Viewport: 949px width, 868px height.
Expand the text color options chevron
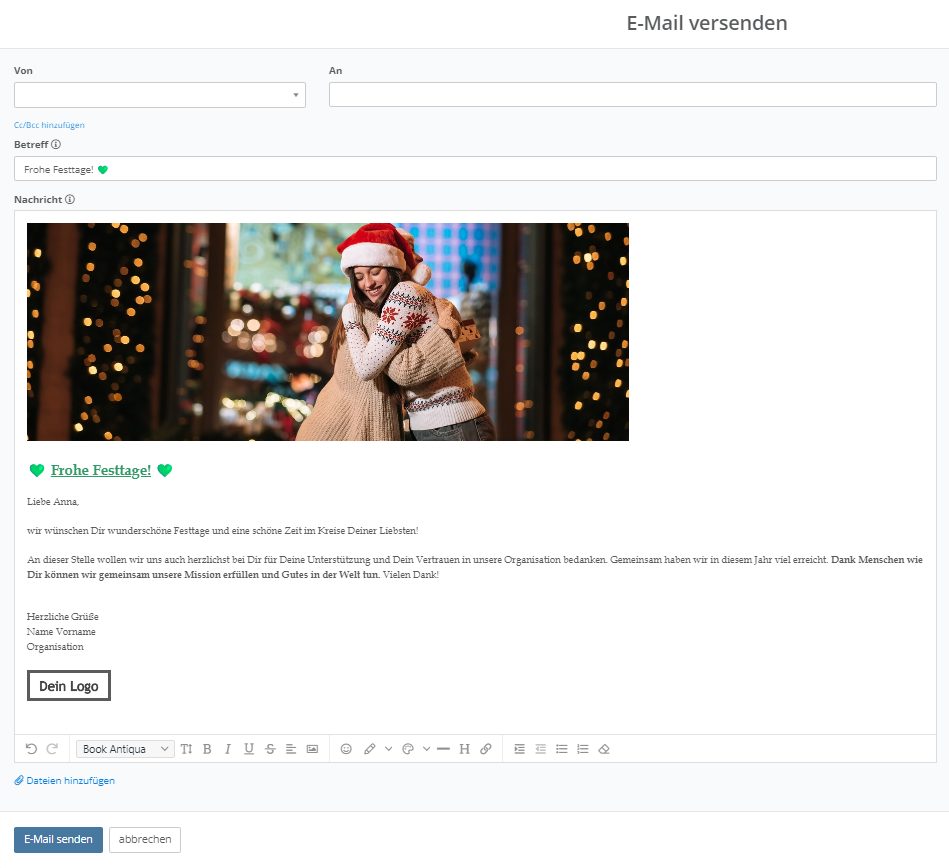(x=387, y=748)
